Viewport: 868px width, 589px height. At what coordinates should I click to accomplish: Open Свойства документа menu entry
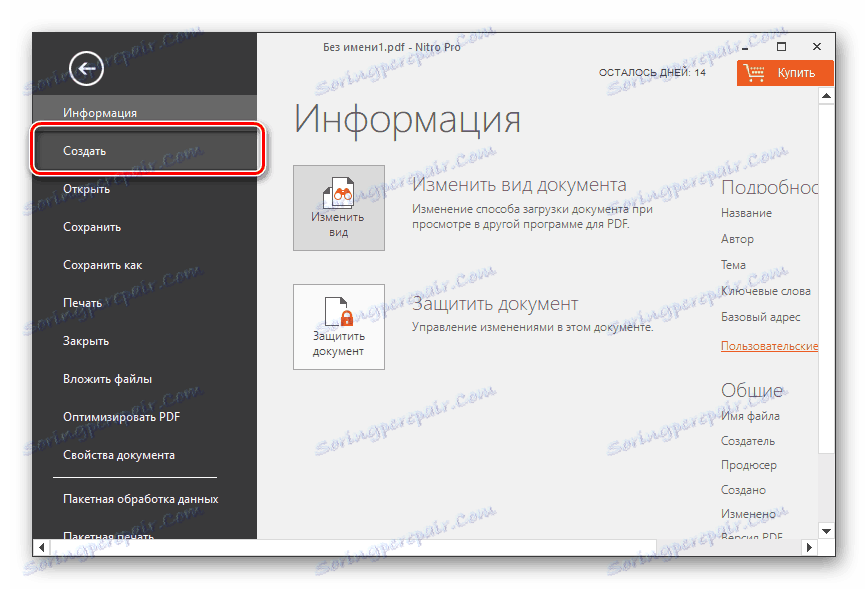144,455
